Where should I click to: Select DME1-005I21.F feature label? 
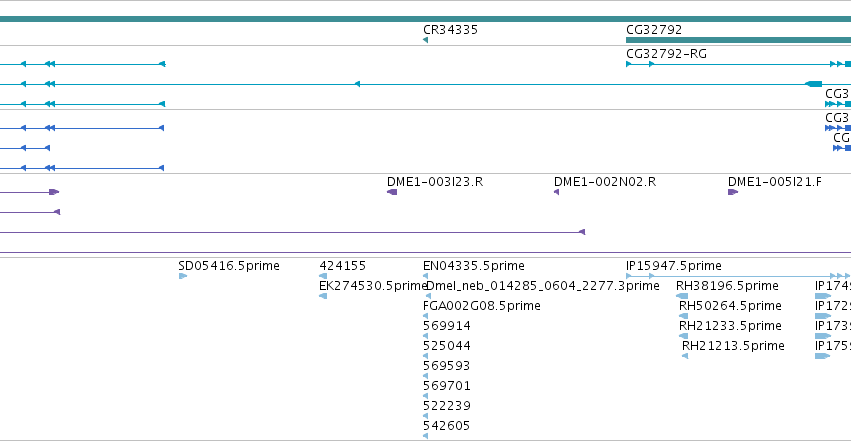[x=774, y=182]
